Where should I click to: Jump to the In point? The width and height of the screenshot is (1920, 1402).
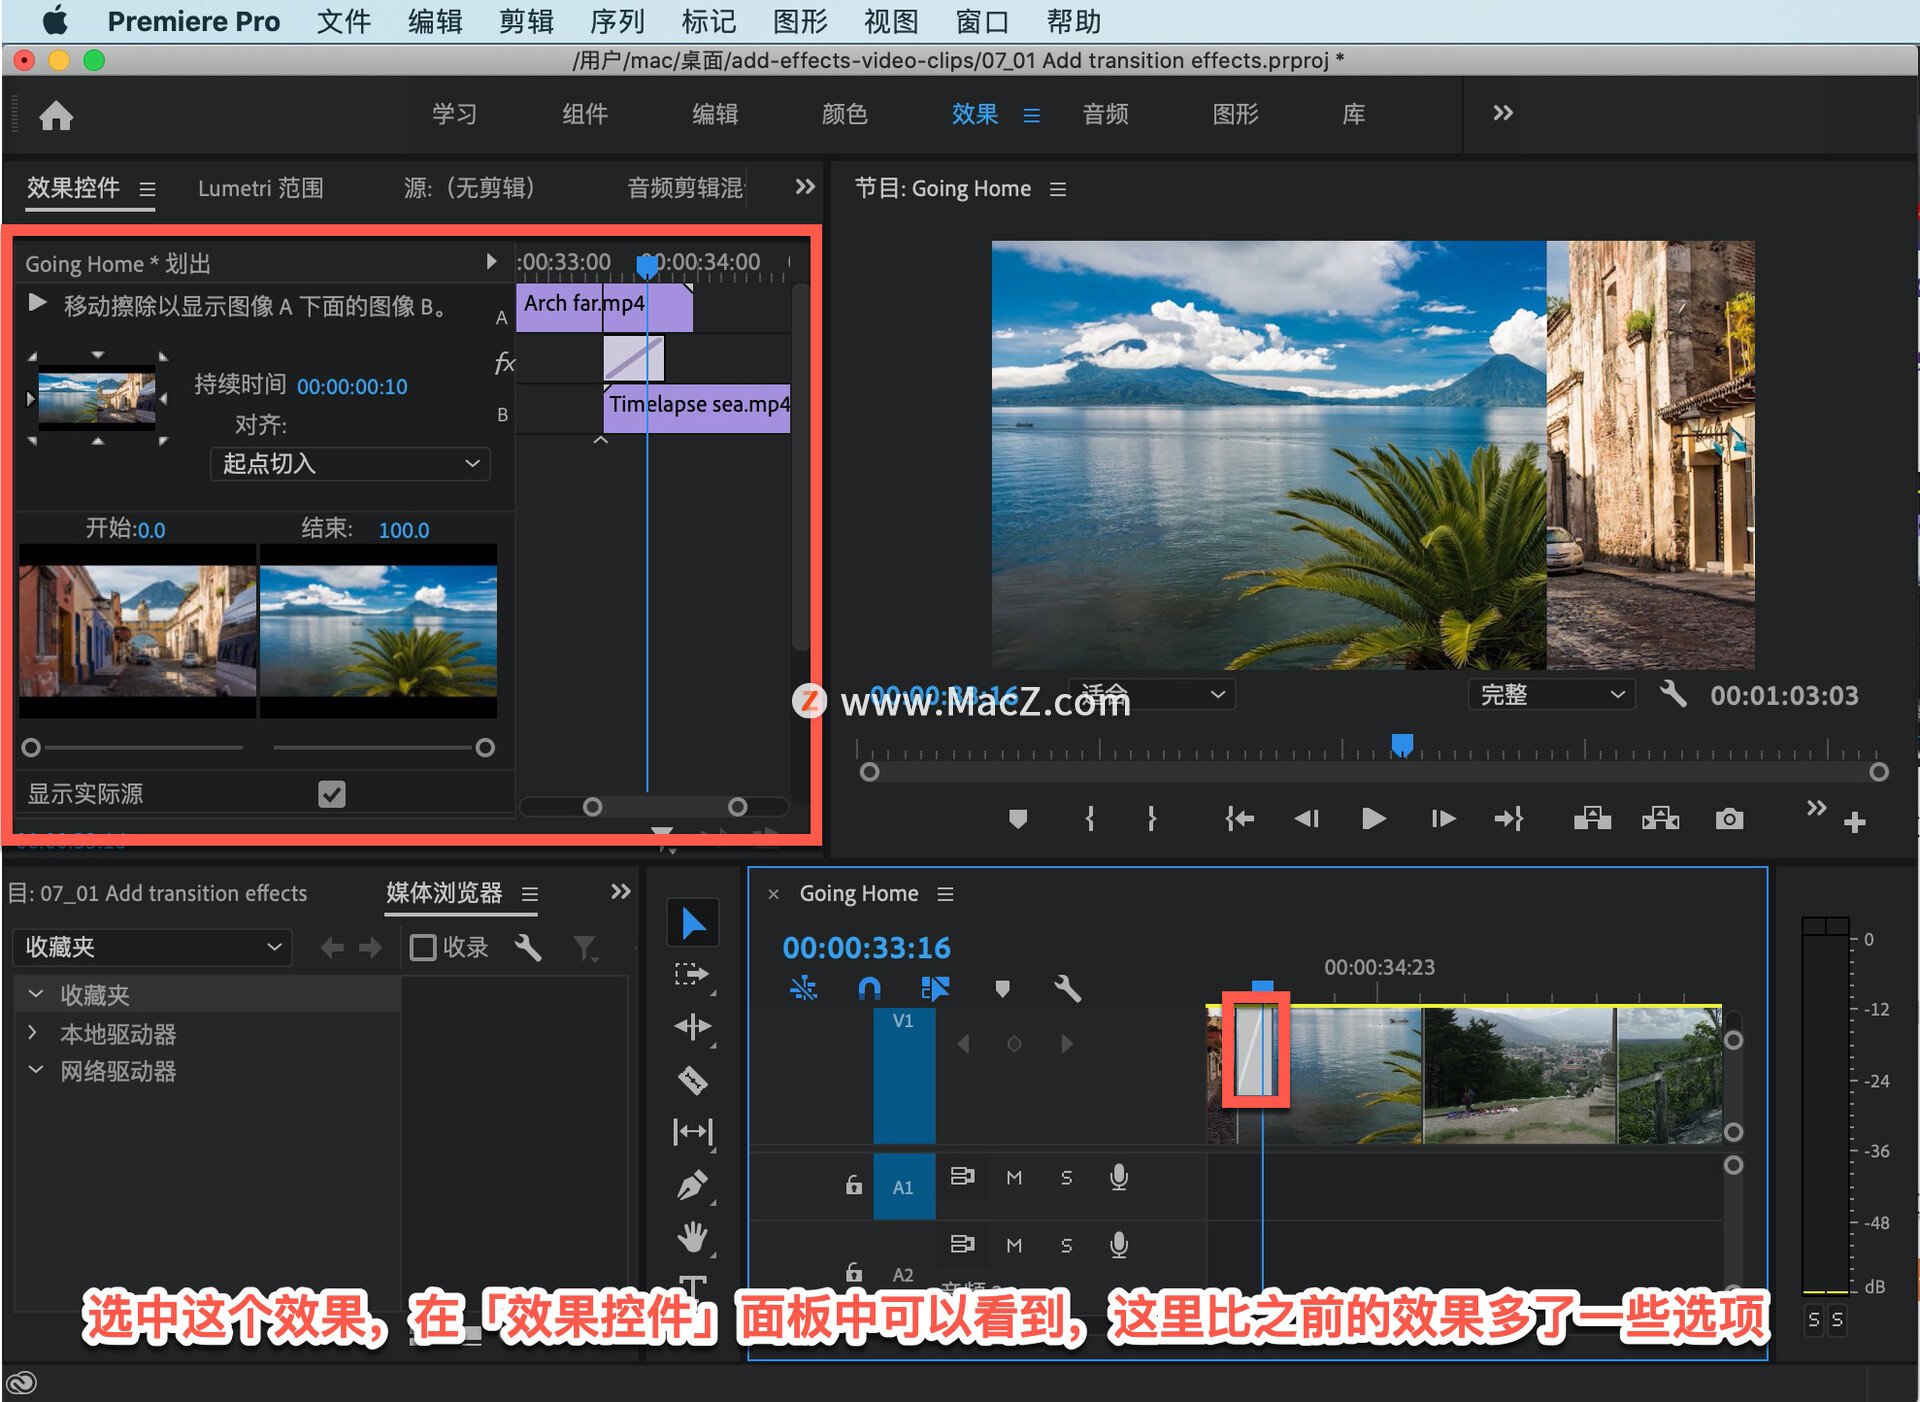coord(1240,819)
